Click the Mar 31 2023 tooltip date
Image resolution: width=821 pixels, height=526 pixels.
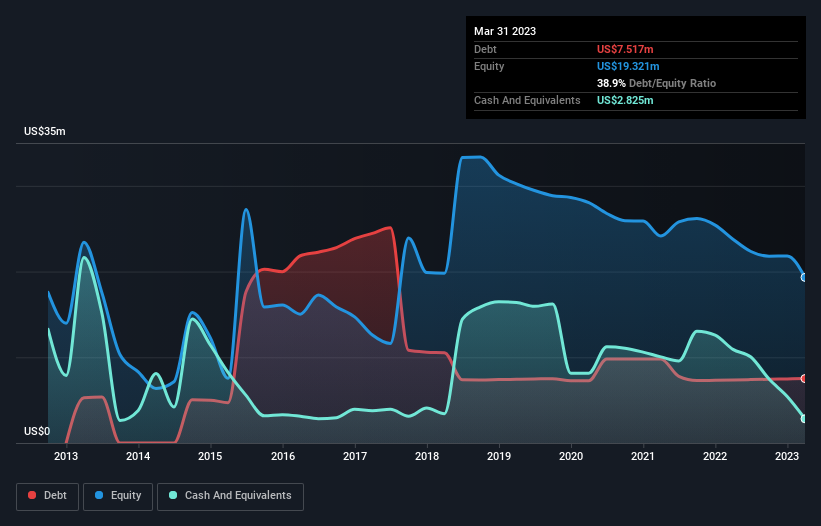click(505, 31)
